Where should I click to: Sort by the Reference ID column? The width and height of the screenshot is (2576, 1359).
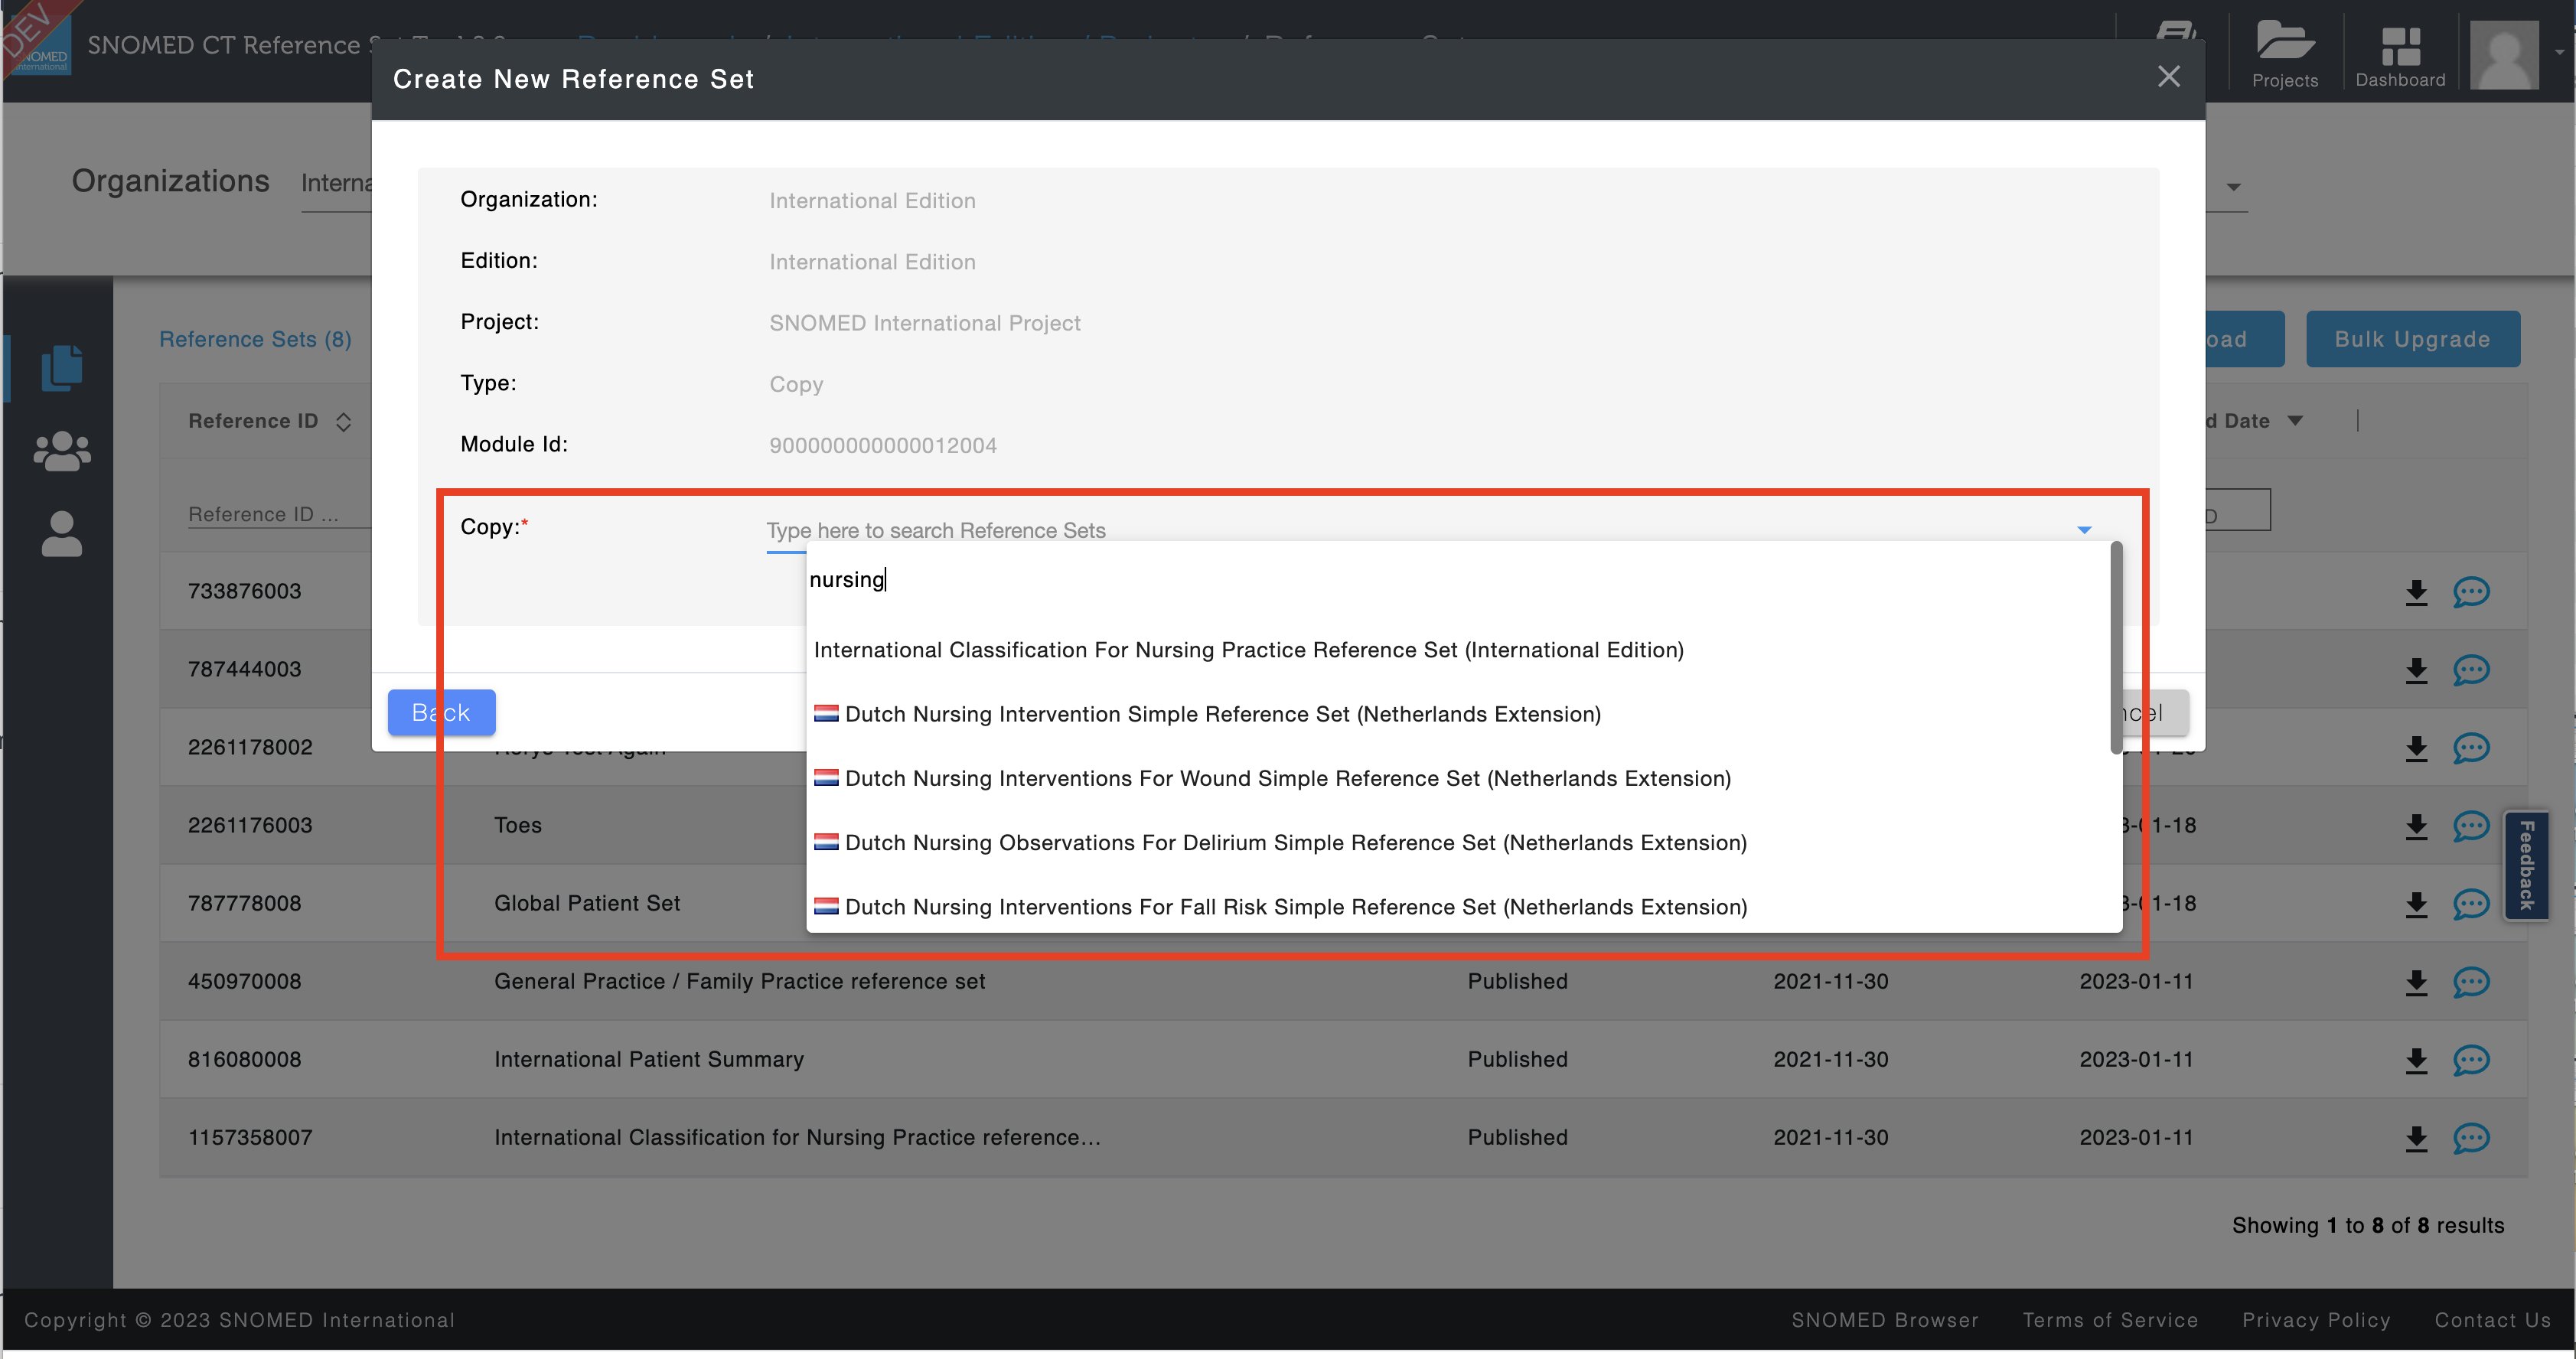(344, 422)
